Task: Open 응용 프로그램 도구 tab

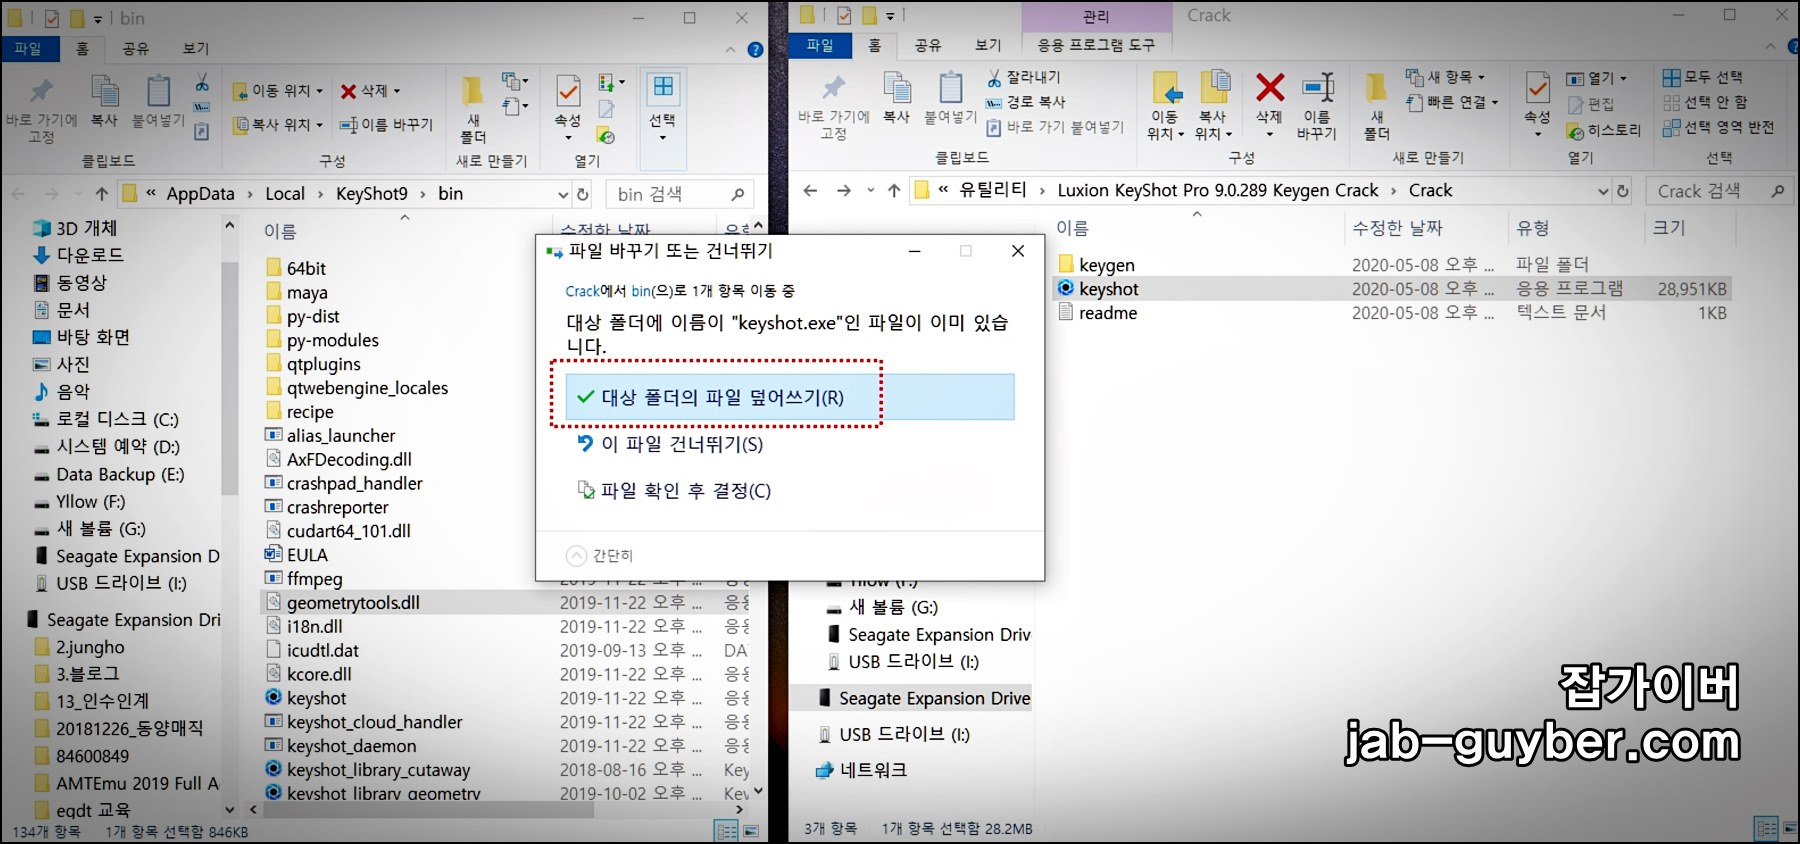Action: coord(1096,45)
